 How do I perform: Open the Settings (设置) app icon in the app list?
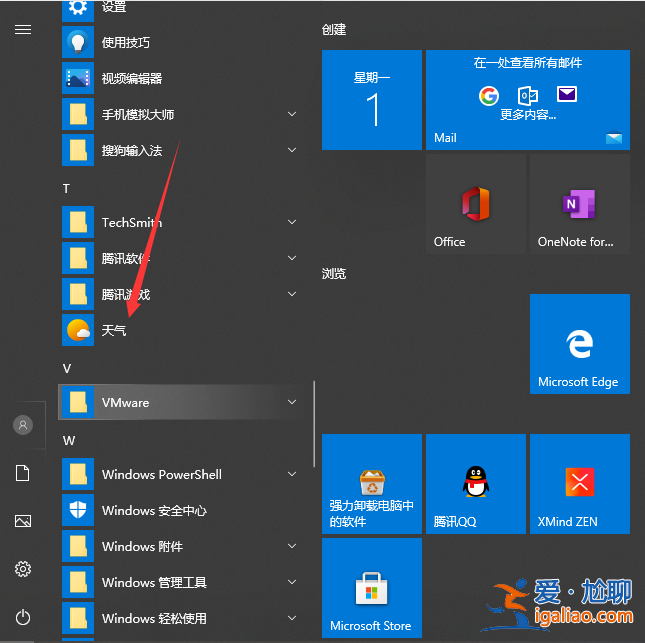coord(78,10)
